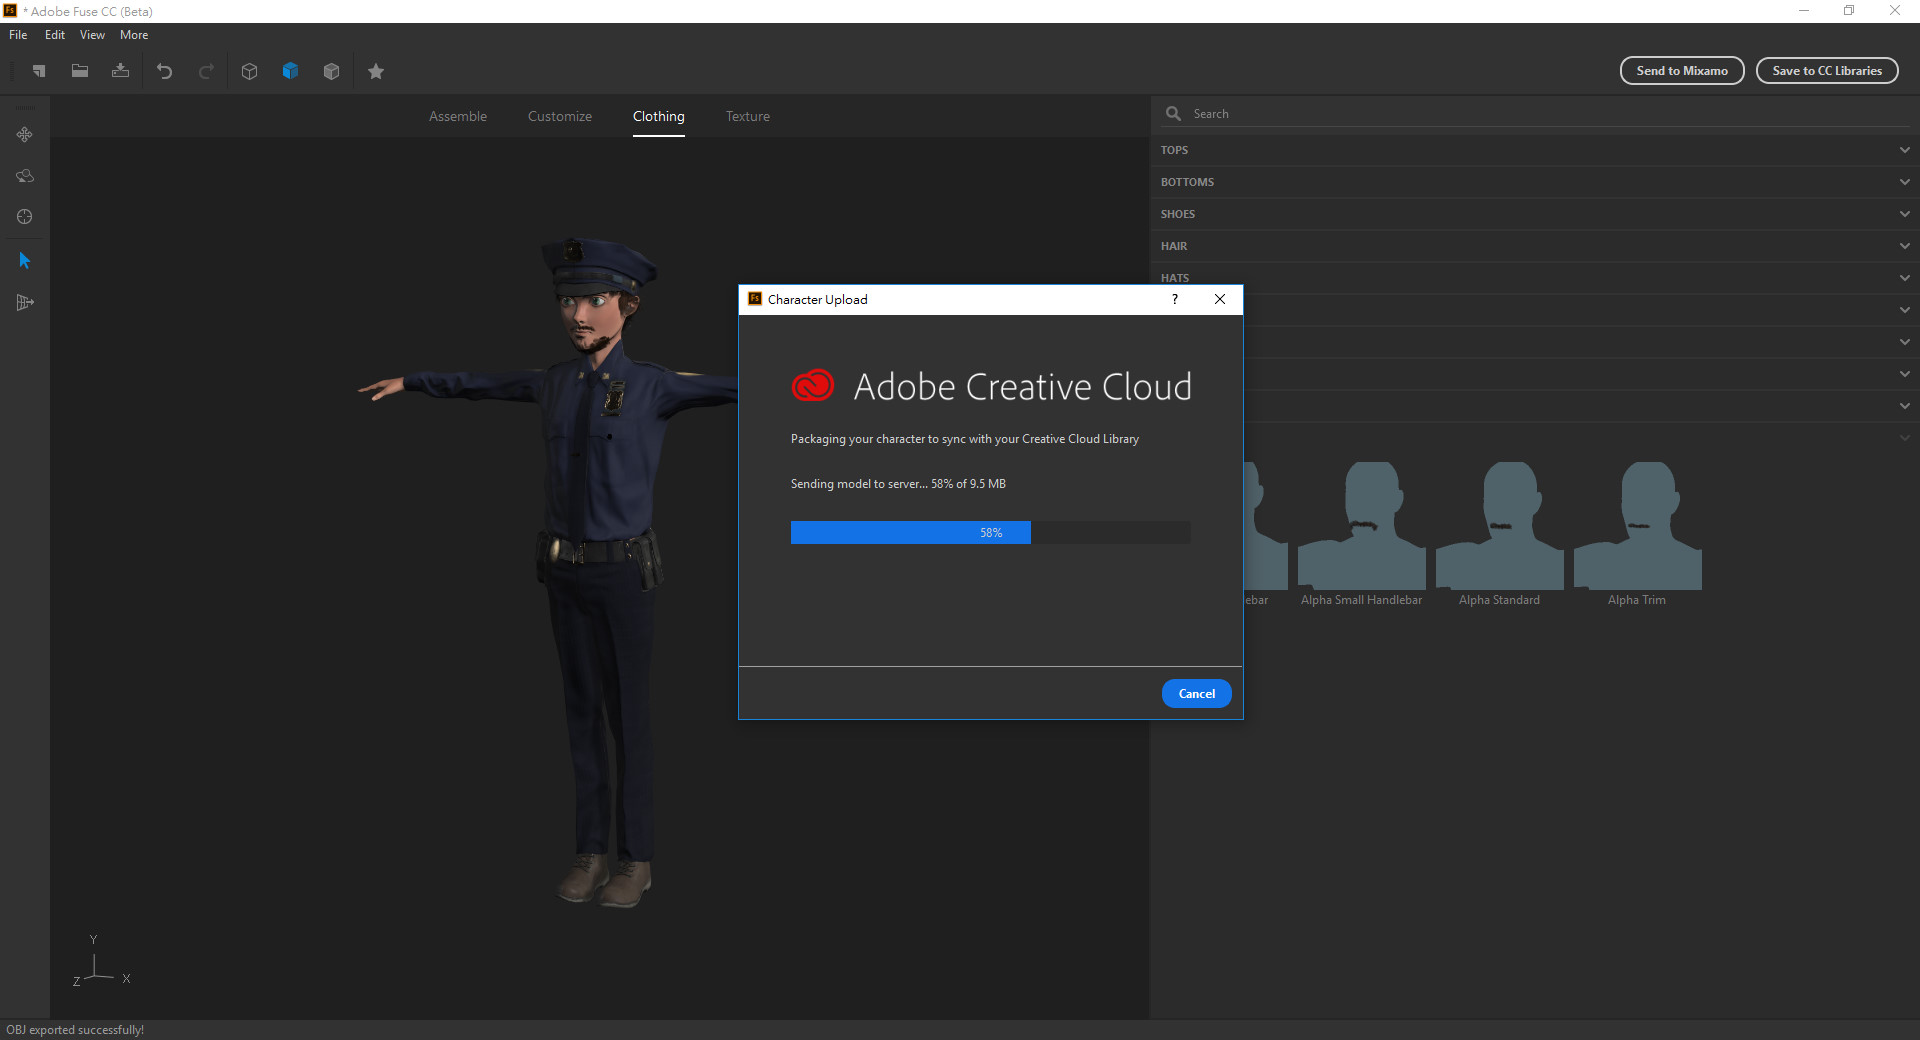Switch to the Texture tab
Screen dimensions: 1920x1040
(748, 116)
